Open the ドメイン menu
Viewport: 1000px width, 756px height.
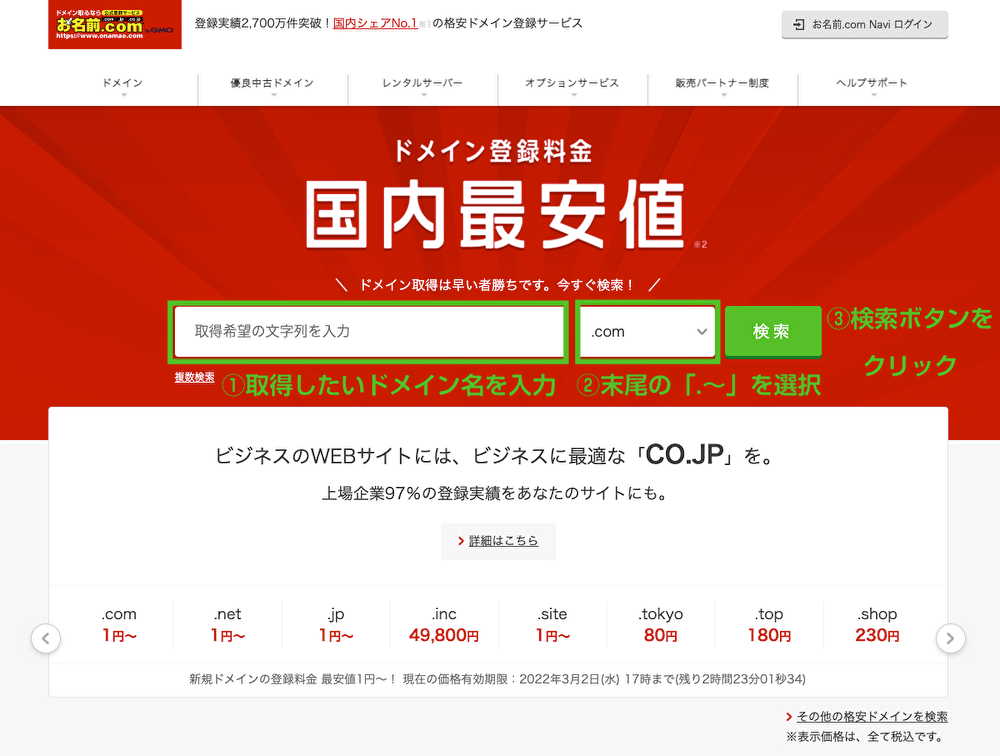[x=123, y=84]
